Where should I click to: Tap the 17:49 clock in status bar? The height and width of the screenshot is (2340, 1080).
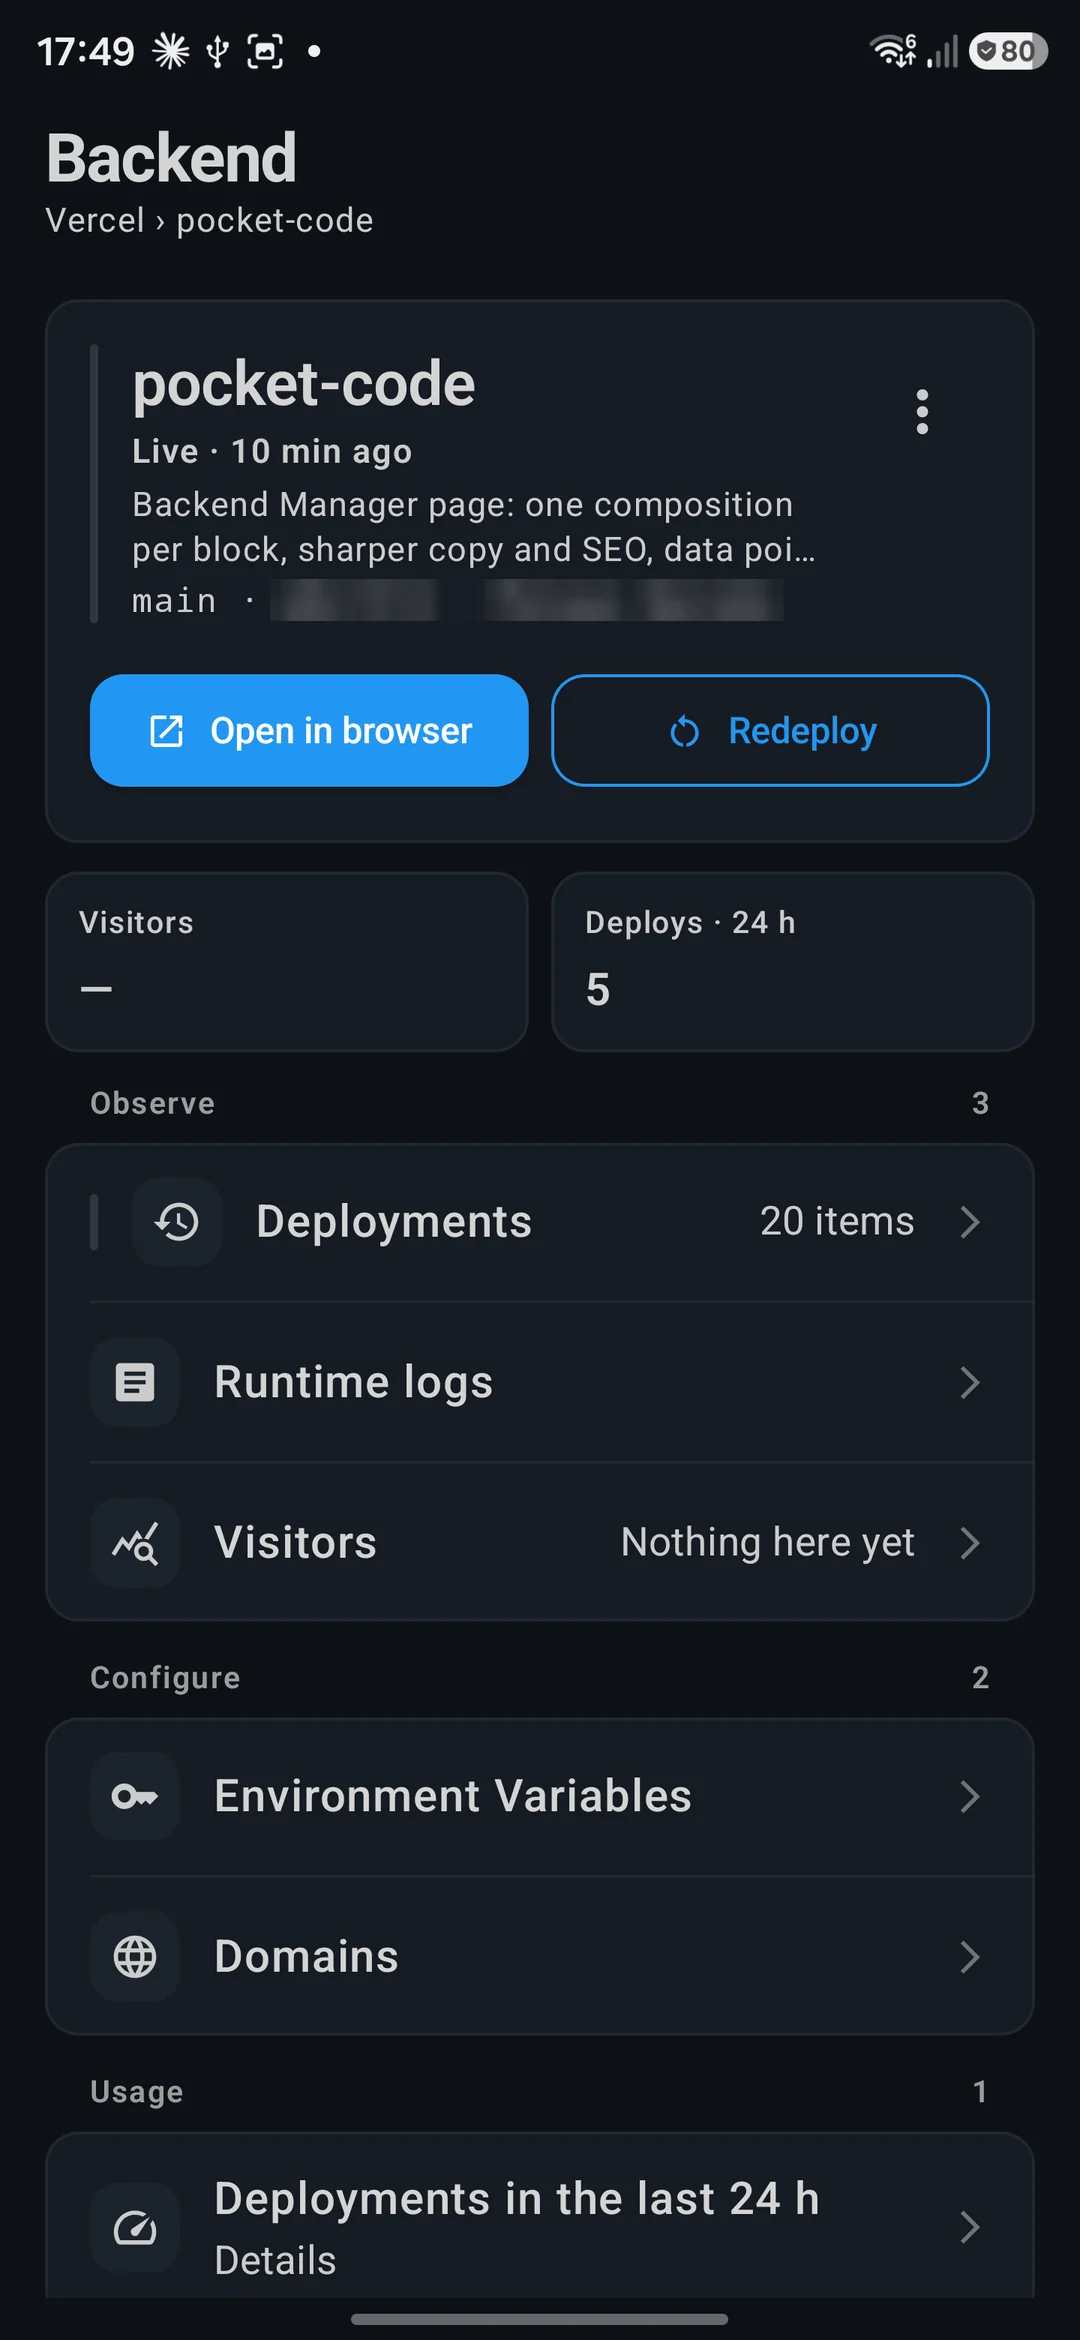(x=85, y=51)
